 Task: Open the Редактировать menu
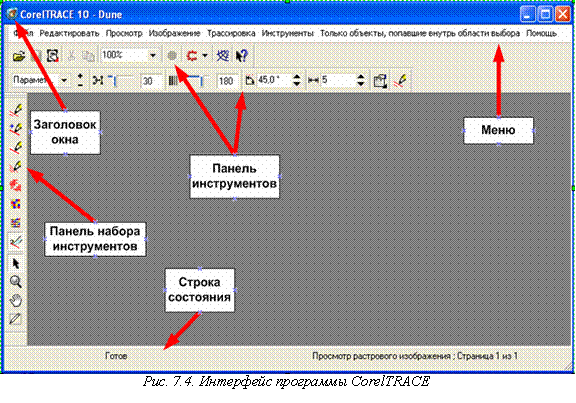click(69, 33)
